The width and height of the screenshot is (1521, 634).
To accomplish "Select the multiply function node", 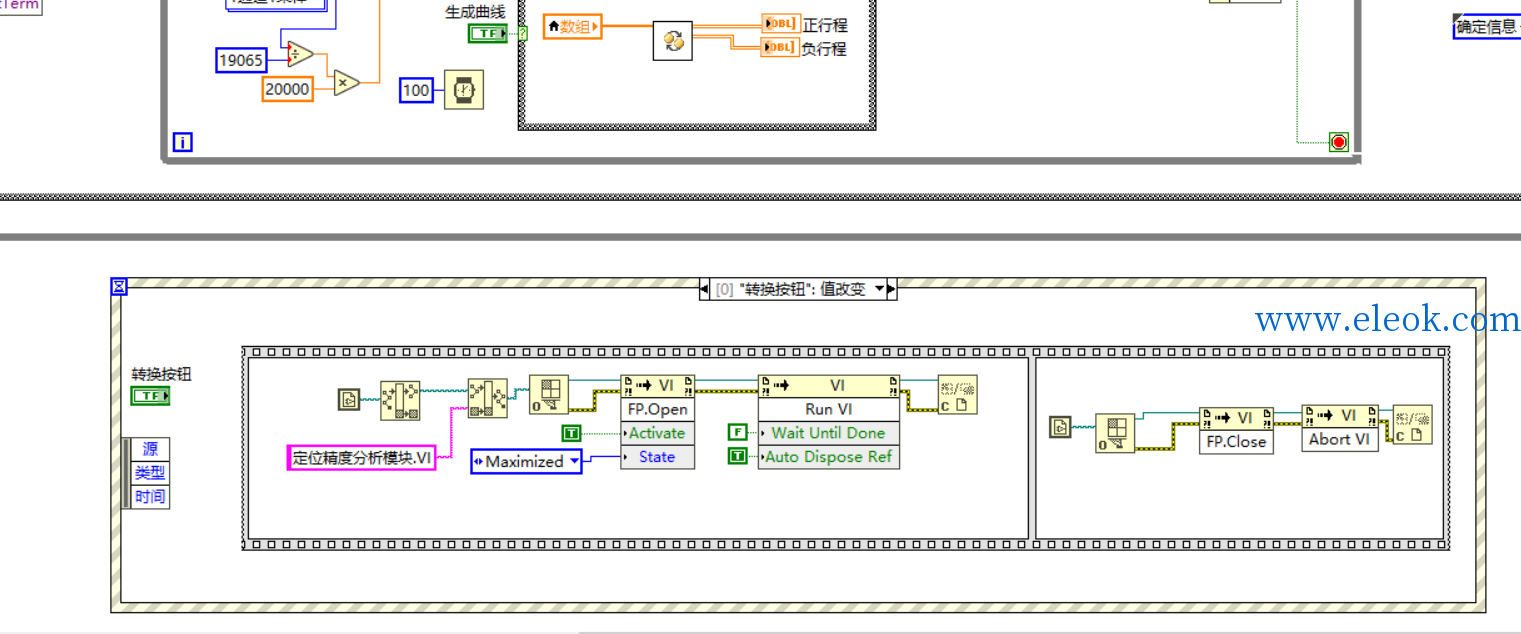I will [x=346, y=83].
